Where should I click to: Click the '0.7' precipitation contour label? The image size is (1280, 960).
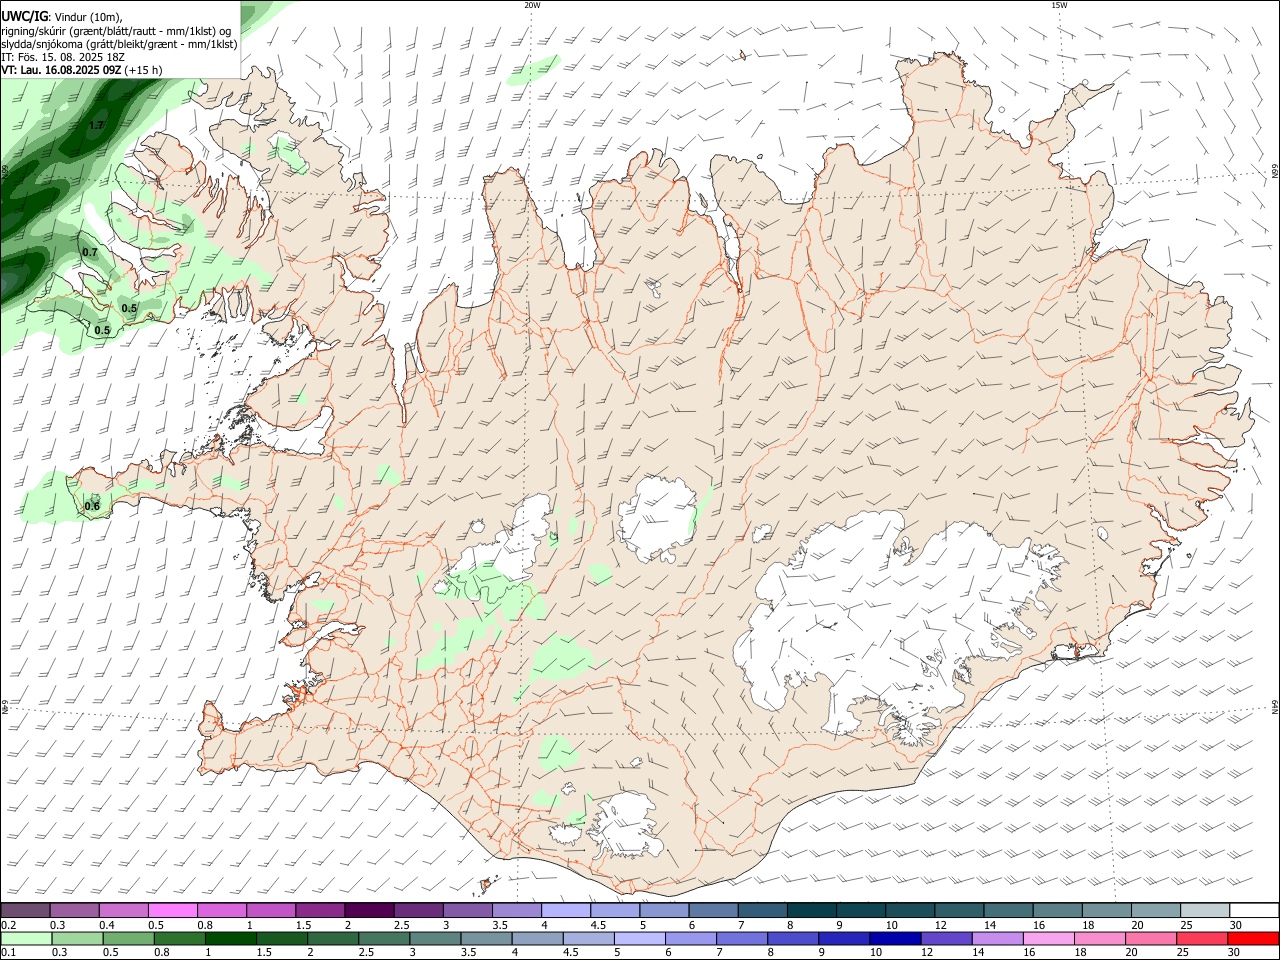(90, 252)
